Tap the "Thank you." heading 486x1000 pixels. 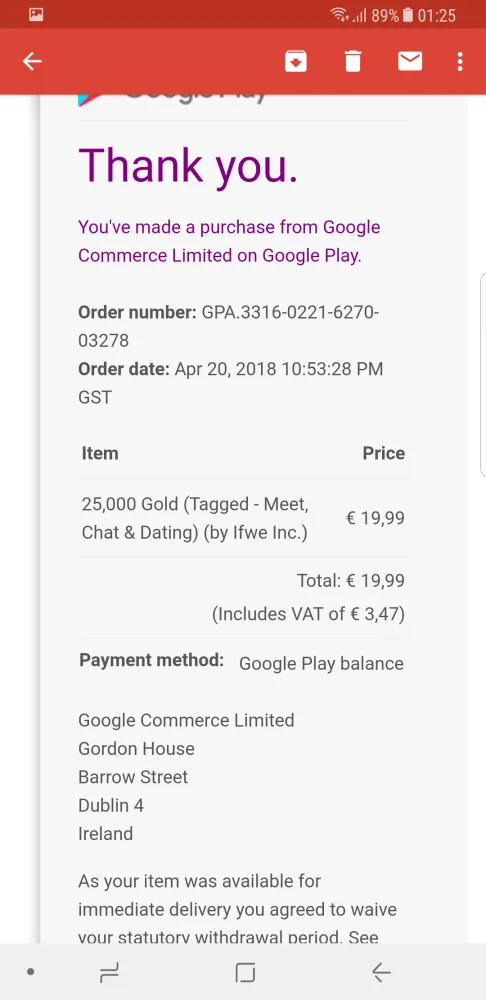click(188, 165)
